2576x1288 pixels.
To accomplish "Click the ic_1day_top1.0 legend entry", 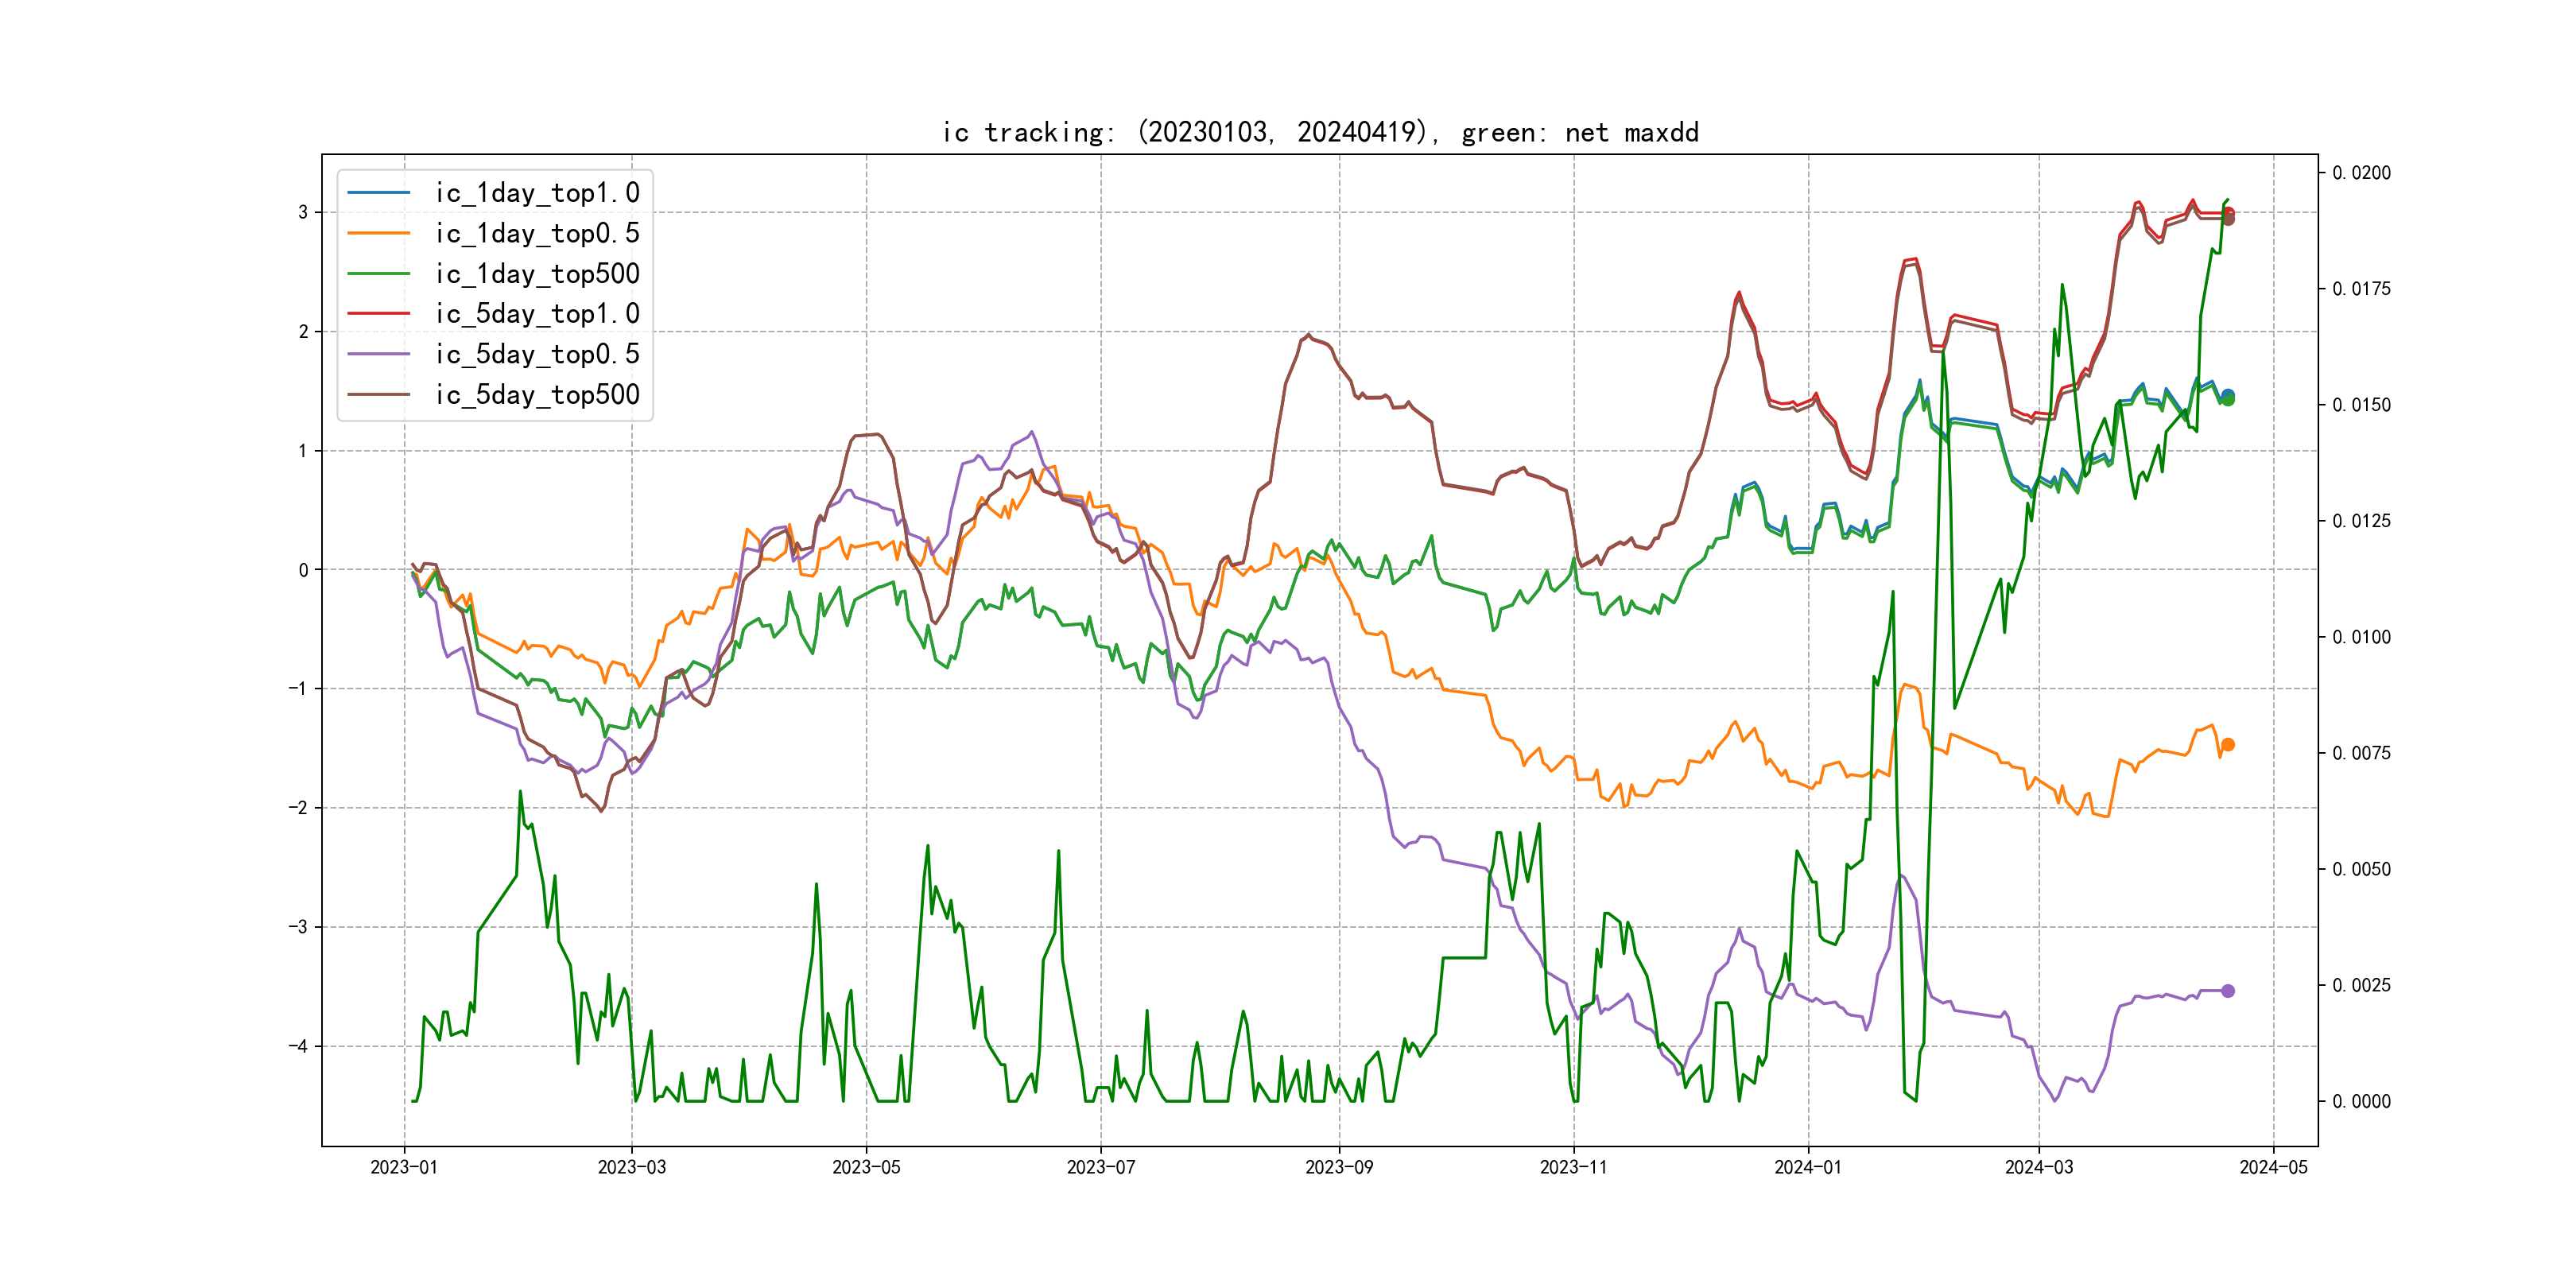I will [x=537, y=193].
